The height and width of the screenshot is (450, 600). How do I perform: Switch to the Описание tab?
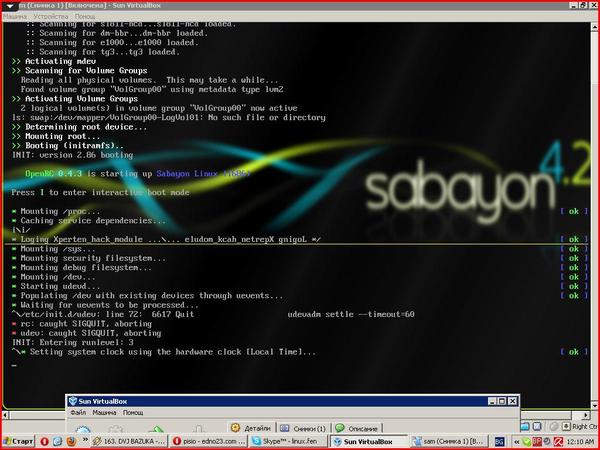pyautogui.click(x=357, y=428)
